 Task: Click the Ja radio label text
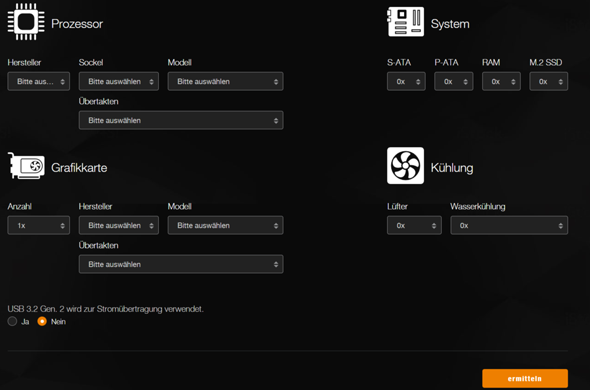coord(25,321)
